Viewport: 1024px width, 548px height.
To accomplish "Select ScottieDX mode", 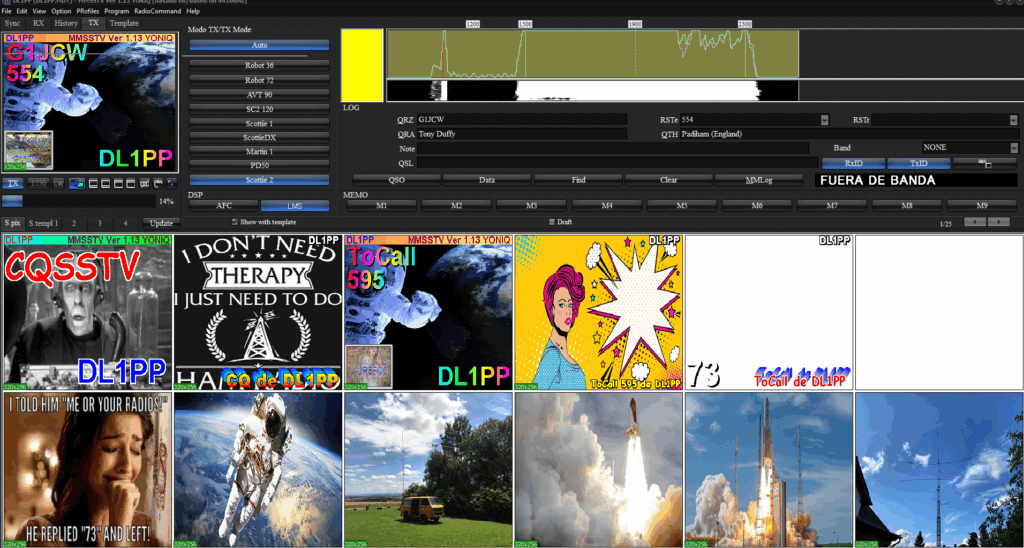I will (x=259, y=137).
